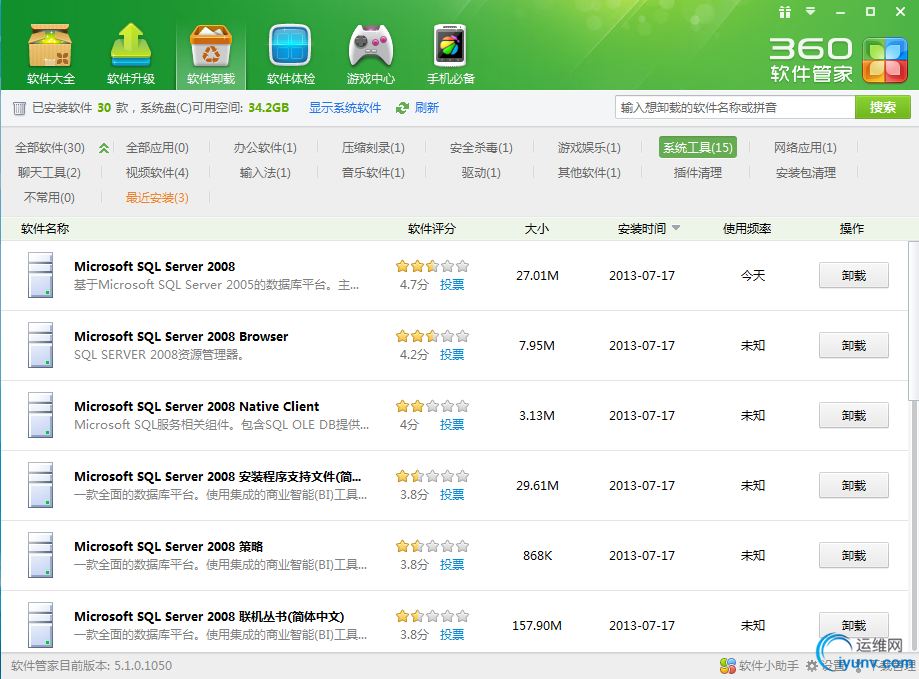The image size is (919, 679).
Task: Click the 刷新 refresh link
Action: point(427,108)
